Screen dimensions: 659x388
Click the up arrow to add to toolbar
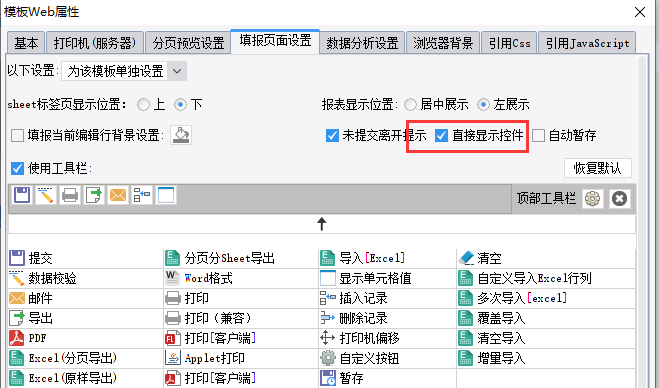322,224
